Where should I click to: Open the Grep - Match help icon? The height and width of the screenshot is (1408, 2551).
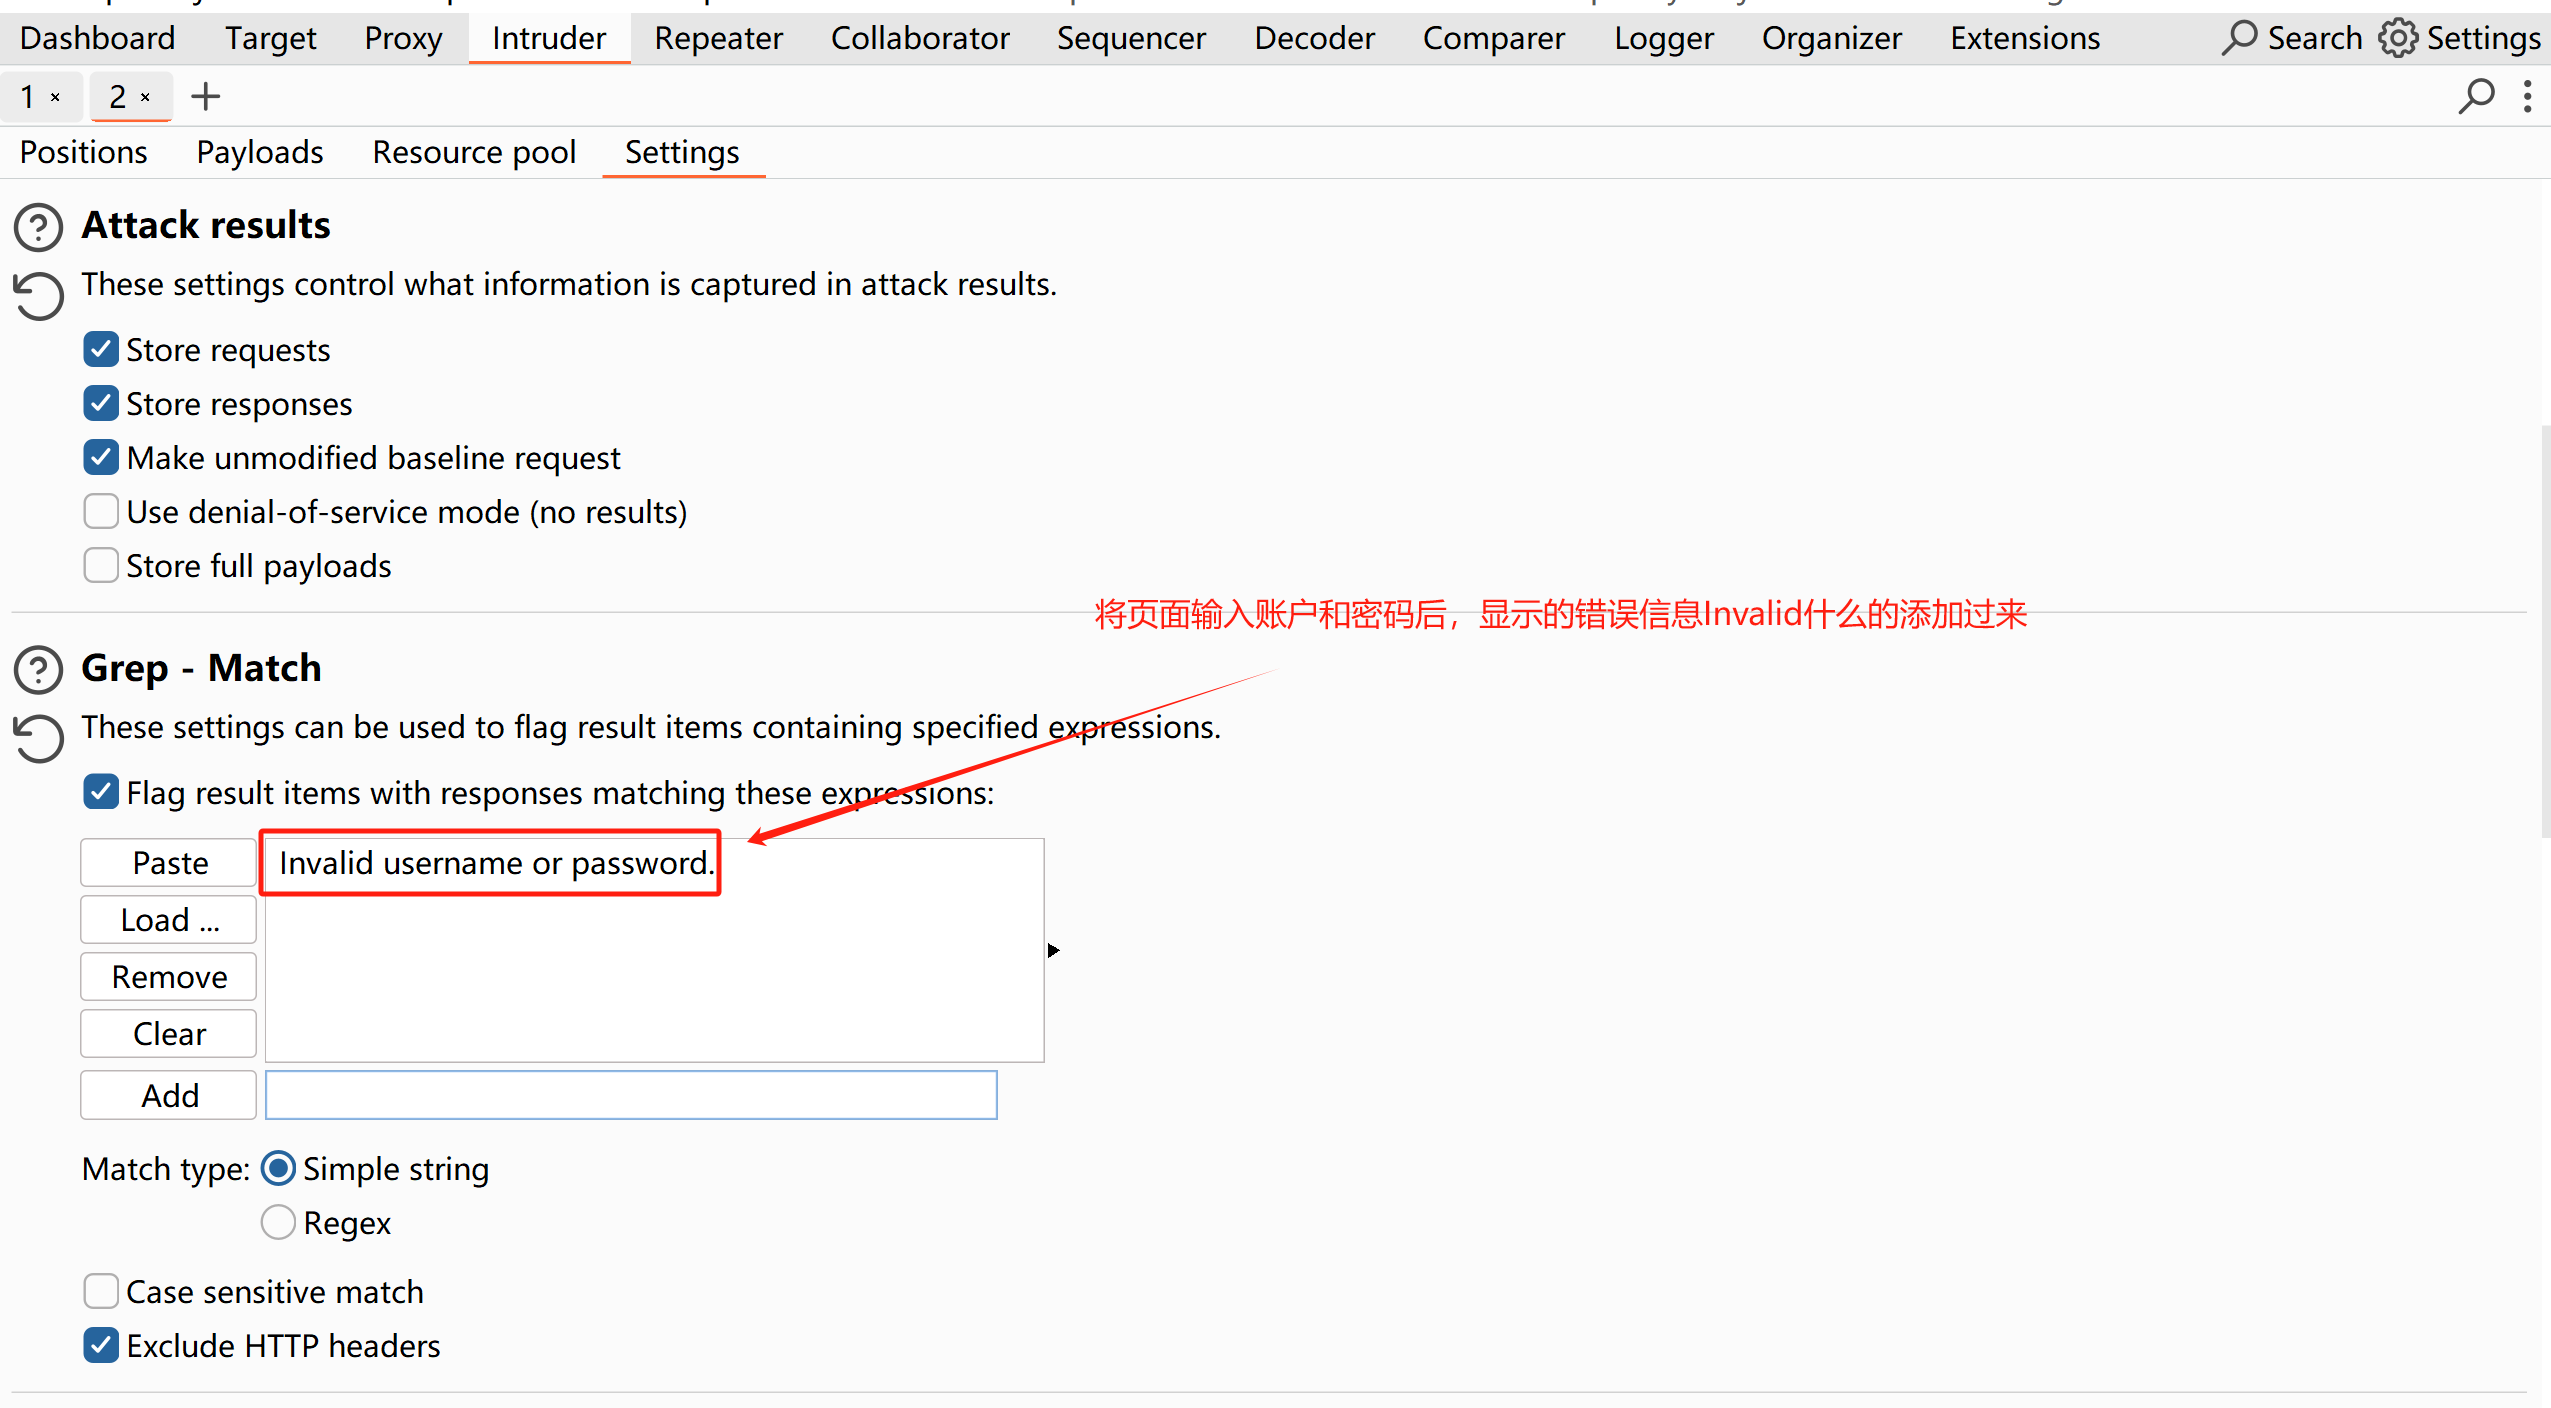[x=39, y=670]
